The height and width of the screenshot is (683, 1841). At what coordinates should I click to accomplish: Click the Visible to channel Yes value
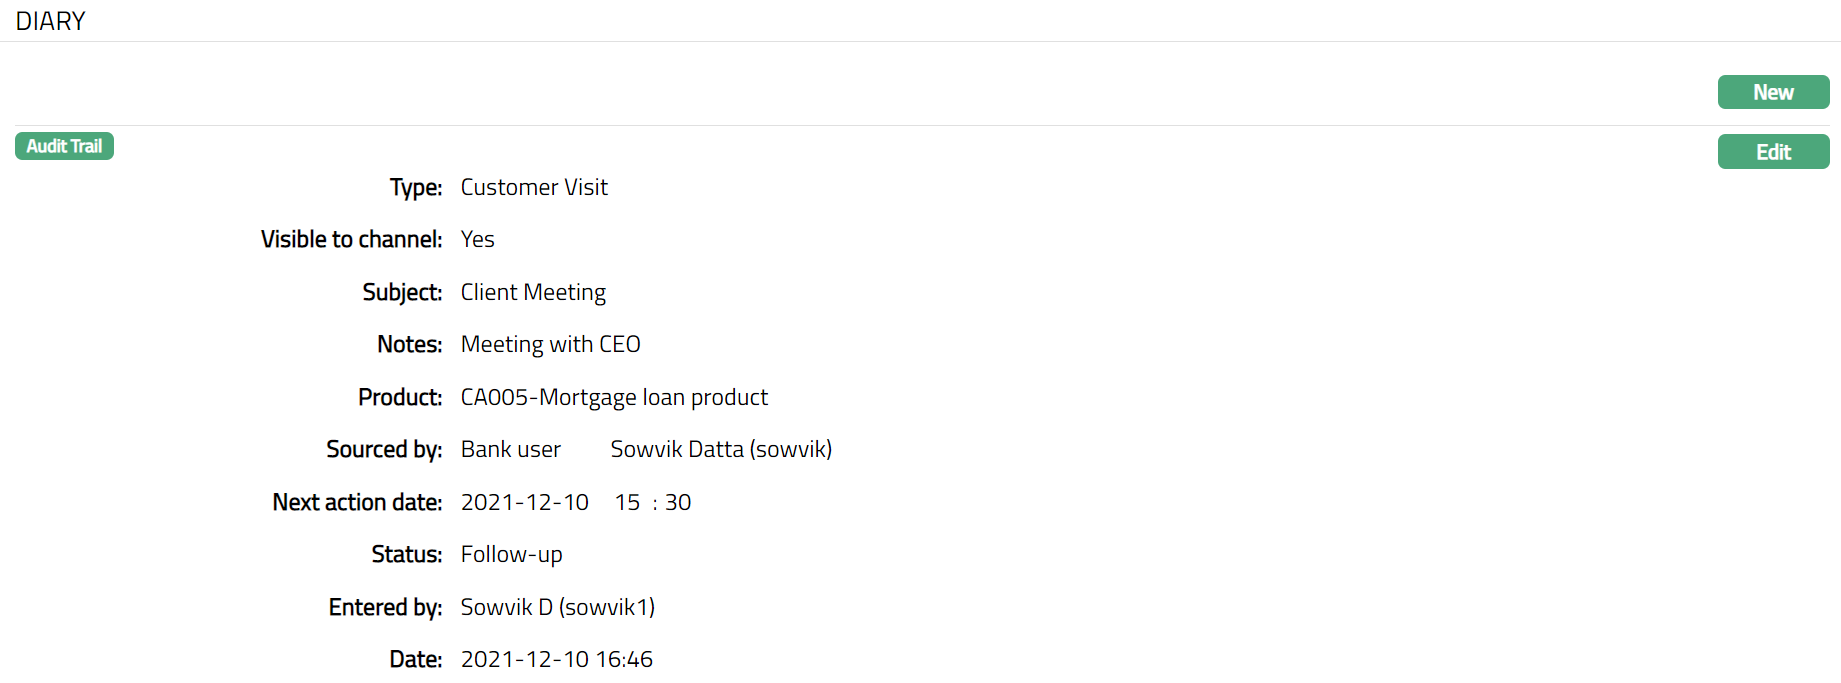point(477,239)
